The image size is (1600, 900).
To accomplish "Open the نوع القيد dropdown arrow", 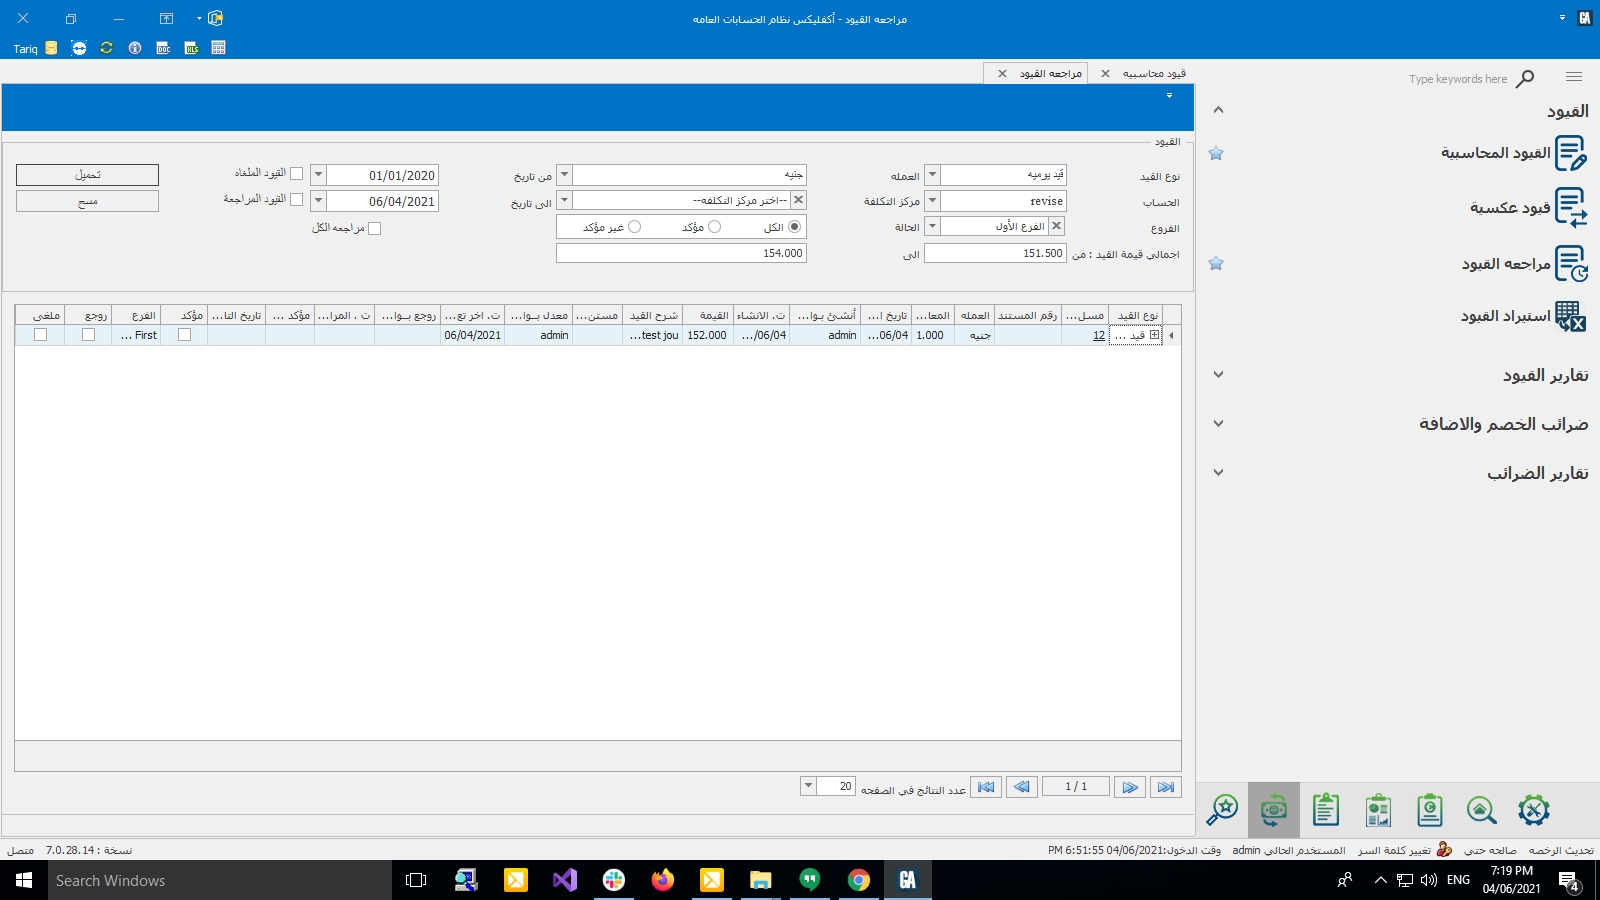I will pos(932,175).
